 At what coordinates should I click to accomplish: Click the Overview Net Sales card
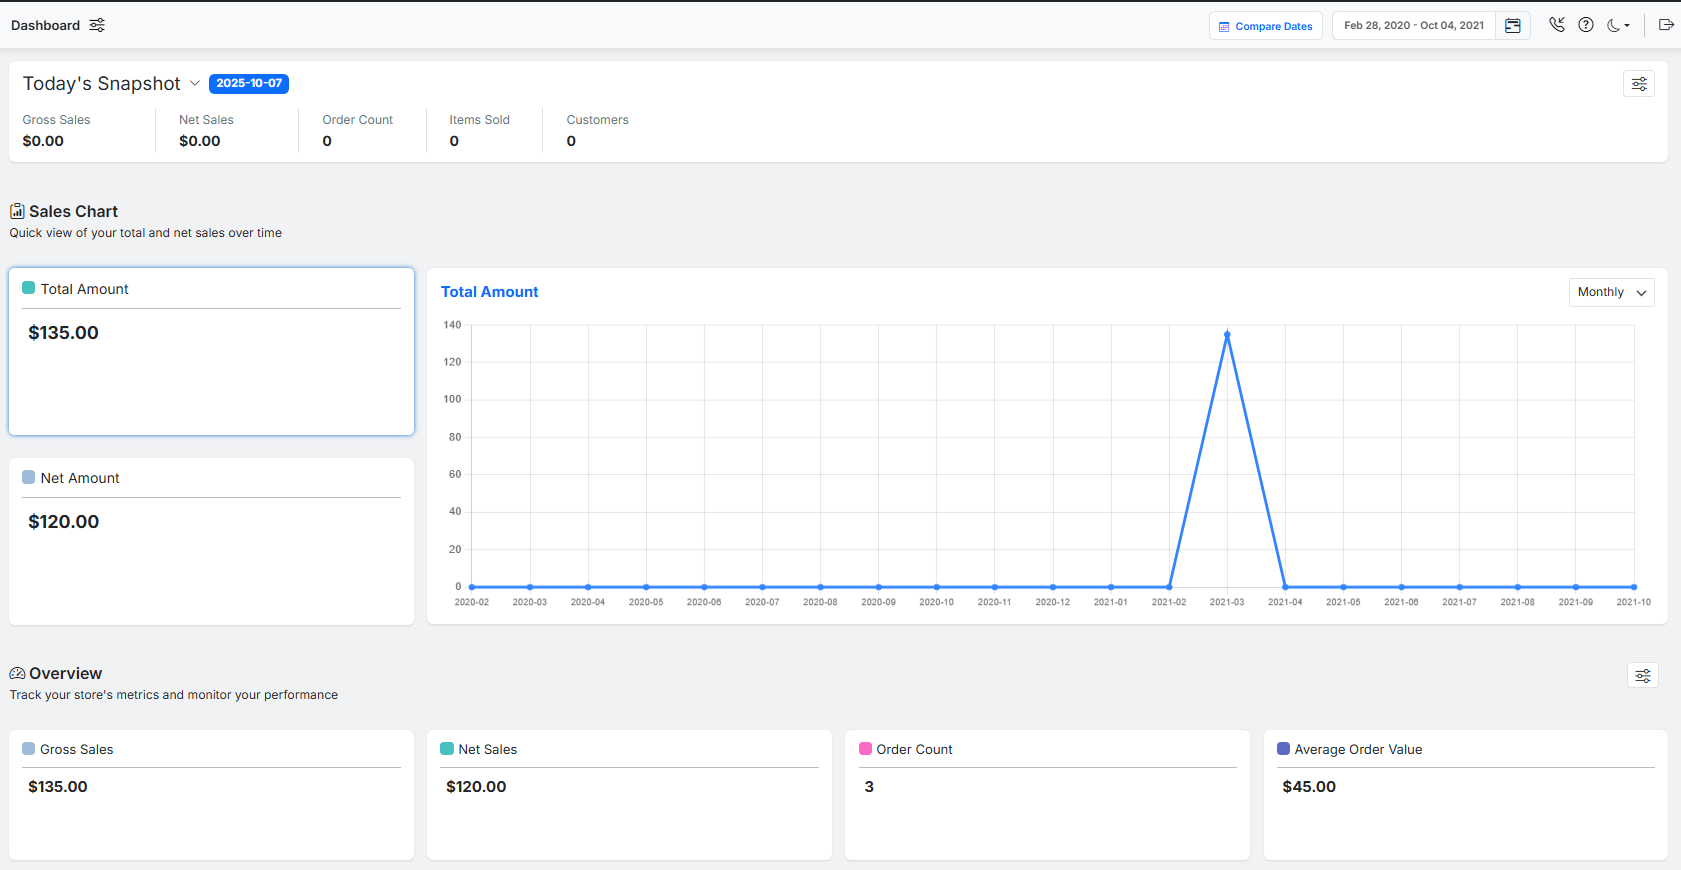point(630,795)
